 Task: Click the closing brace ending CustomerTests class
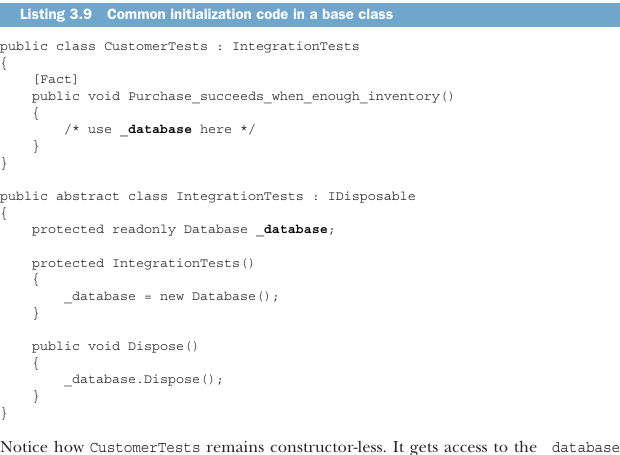click(x=4, y=163)
